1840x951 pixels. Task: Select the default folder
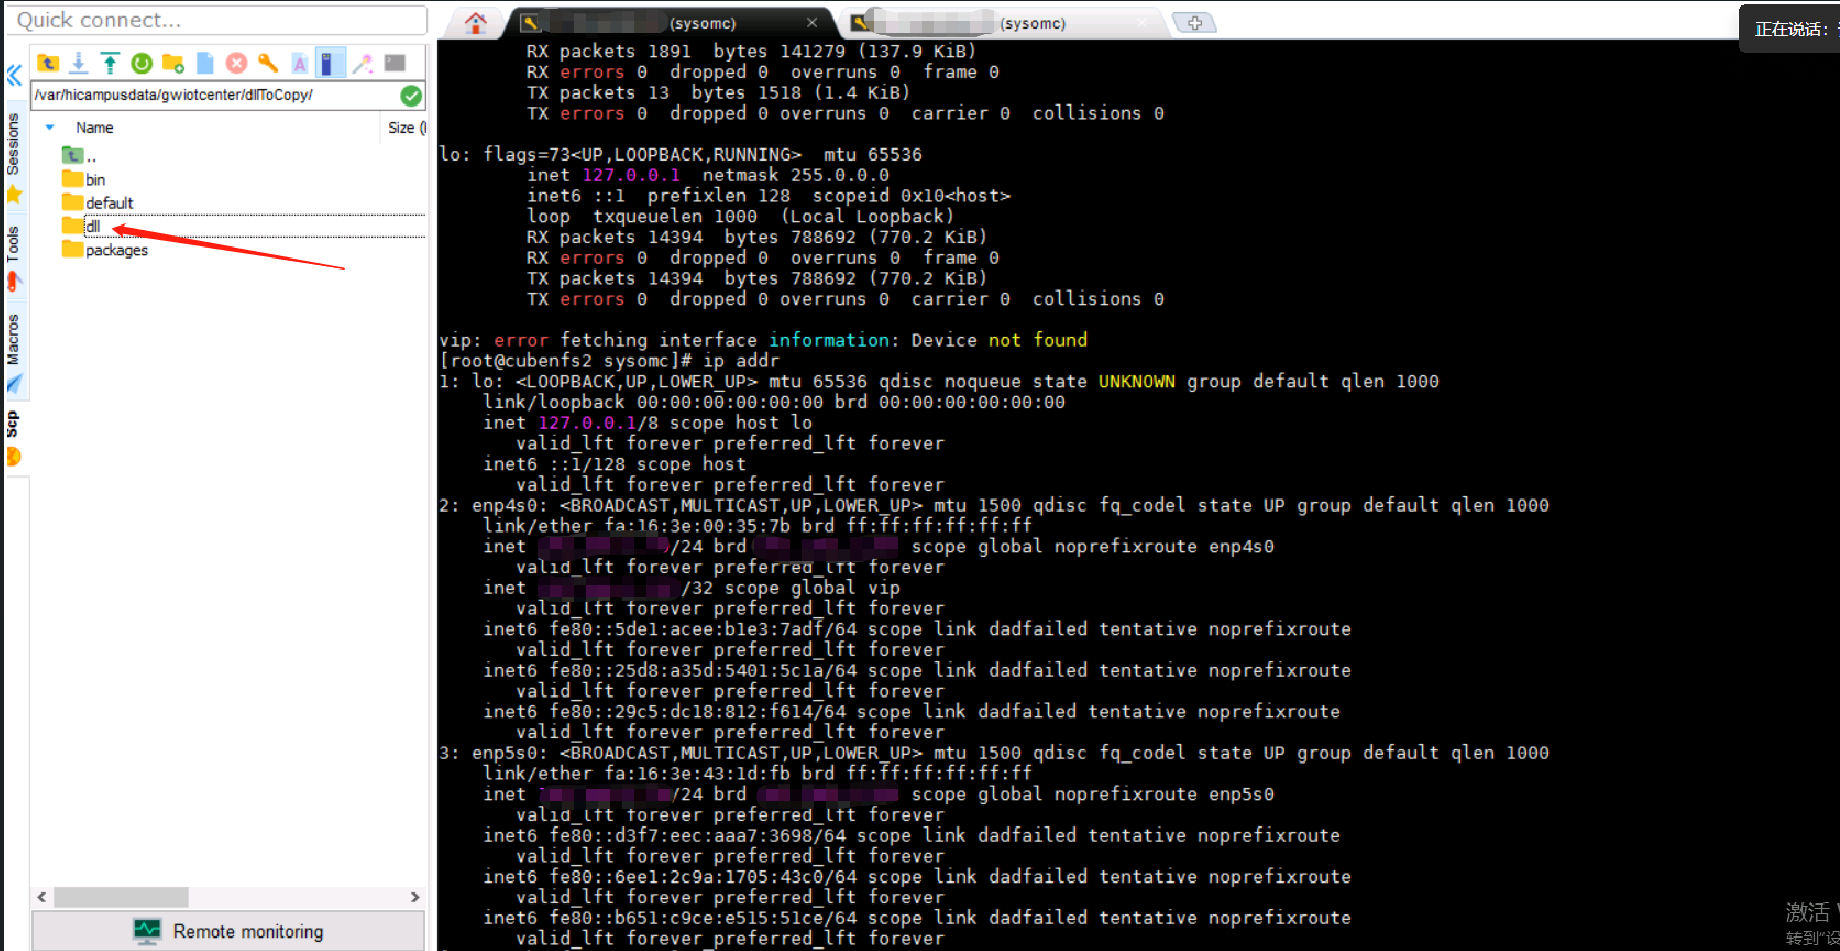tap(97, 203)
